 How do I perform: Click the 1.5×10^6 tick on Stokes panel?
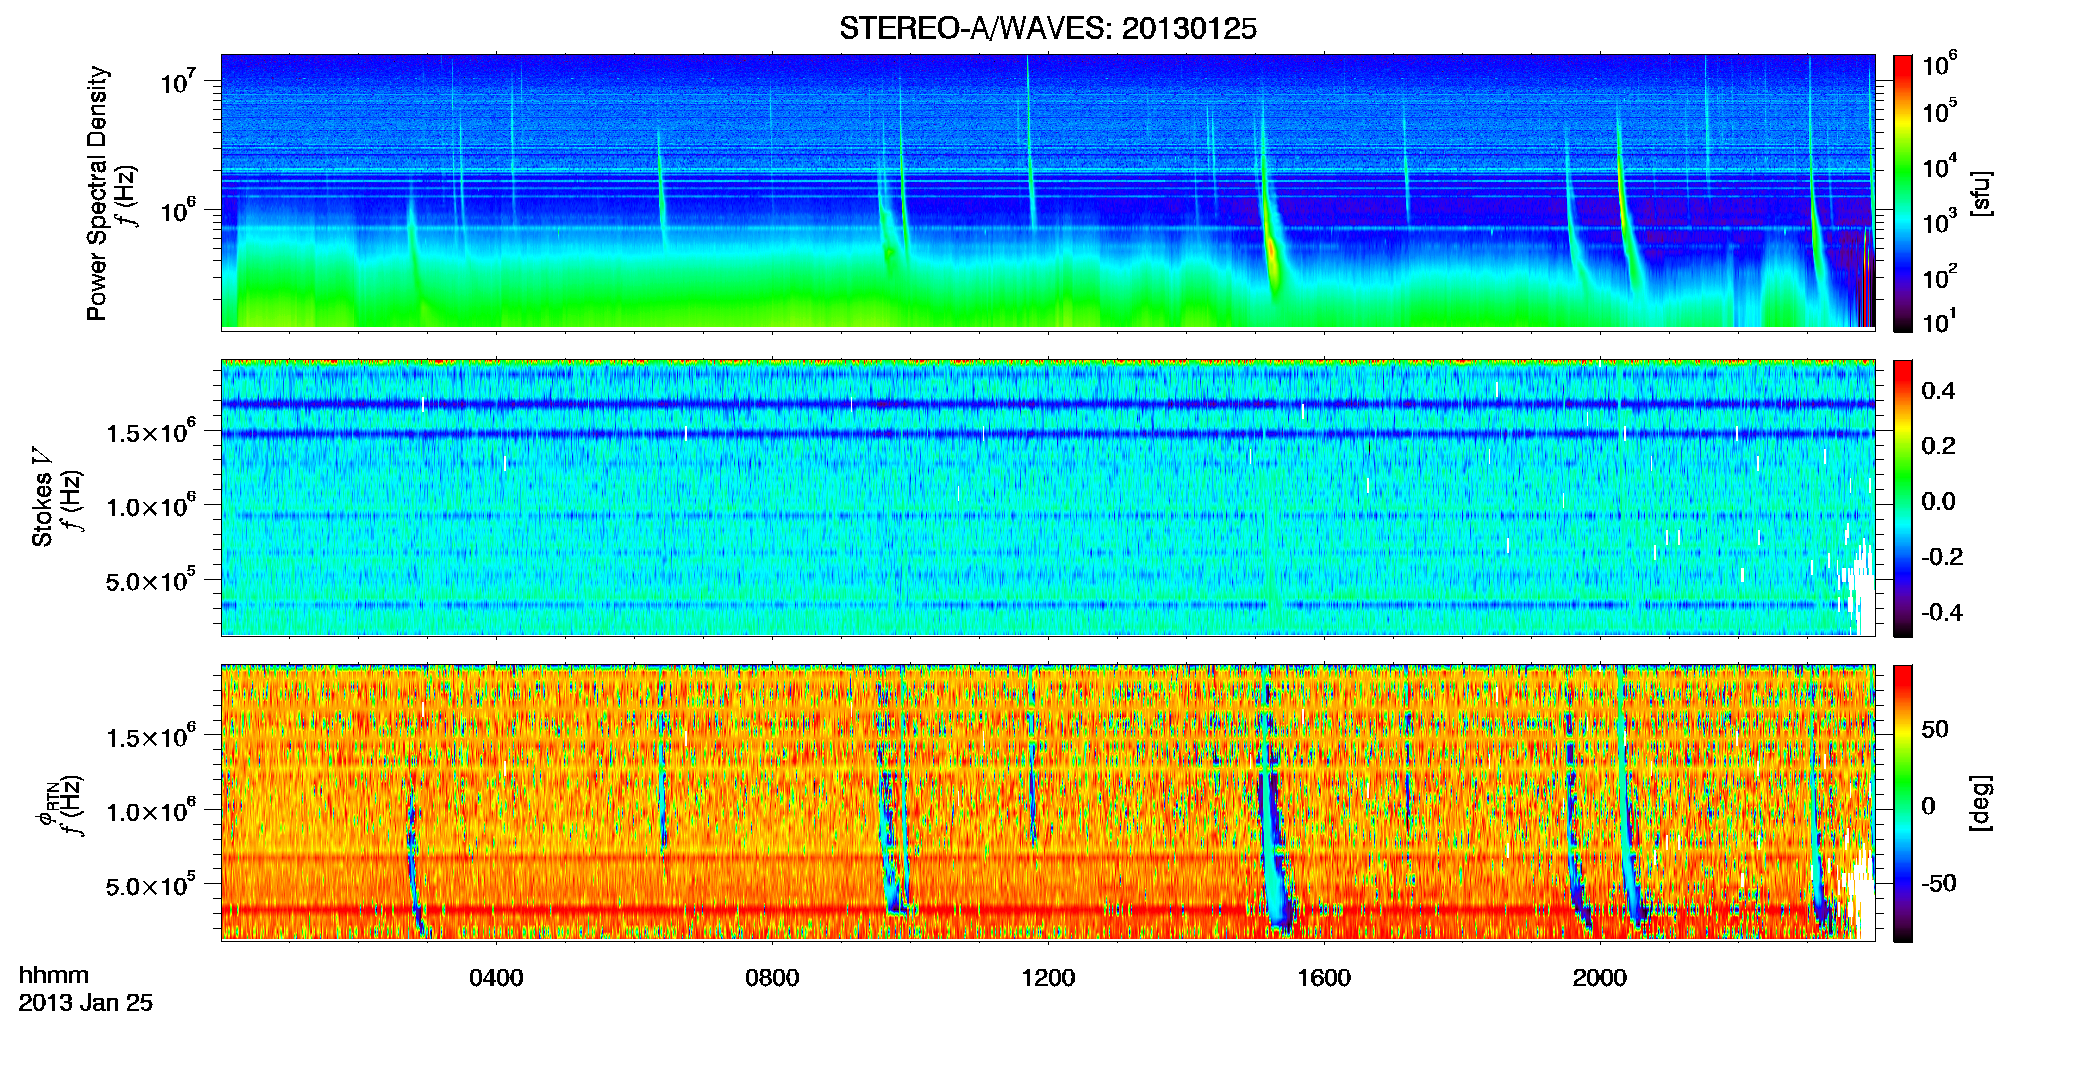(150, 431)
